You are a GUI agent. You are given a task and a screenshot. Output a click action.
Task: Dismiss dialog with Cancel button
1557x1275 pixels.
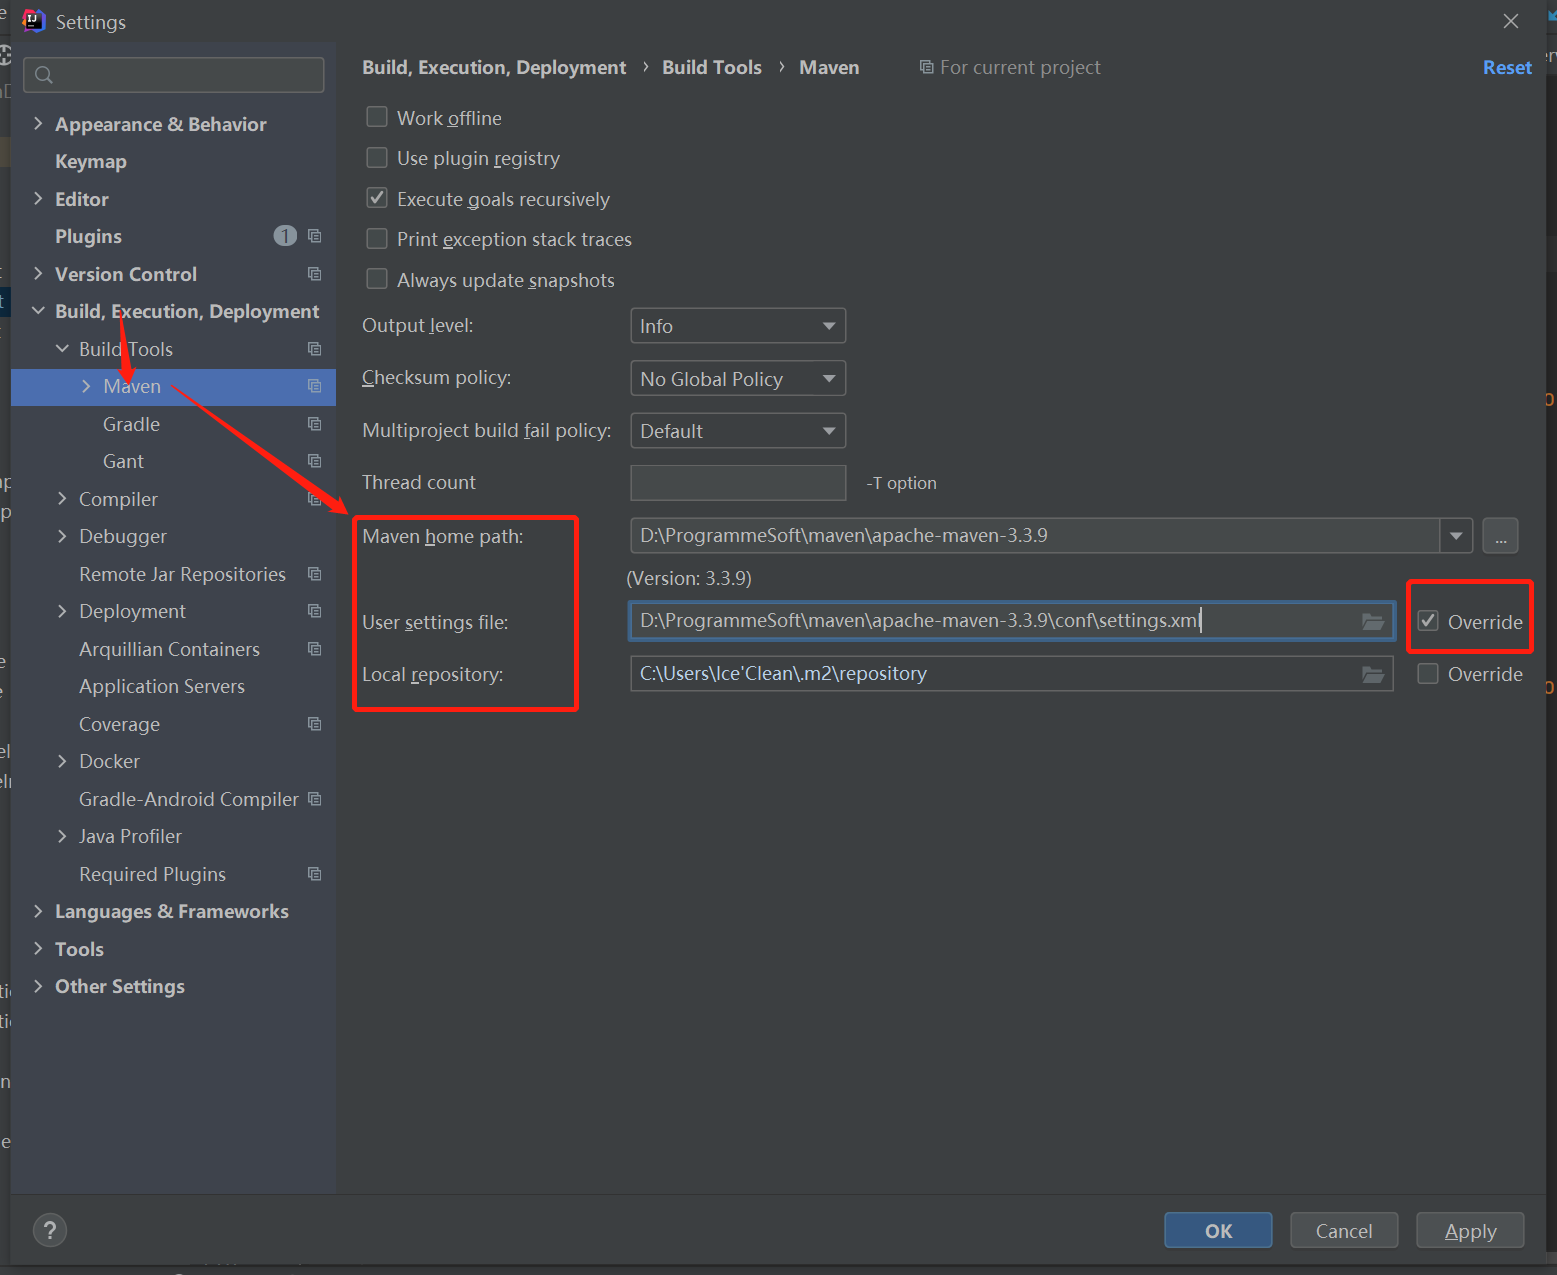click(1344, 1231)
